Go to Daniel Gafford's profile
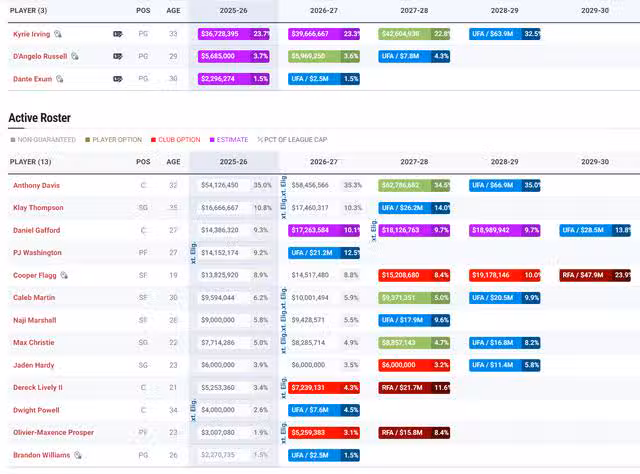The width and height of the screenshot is (640, 474). coord(36,230)
